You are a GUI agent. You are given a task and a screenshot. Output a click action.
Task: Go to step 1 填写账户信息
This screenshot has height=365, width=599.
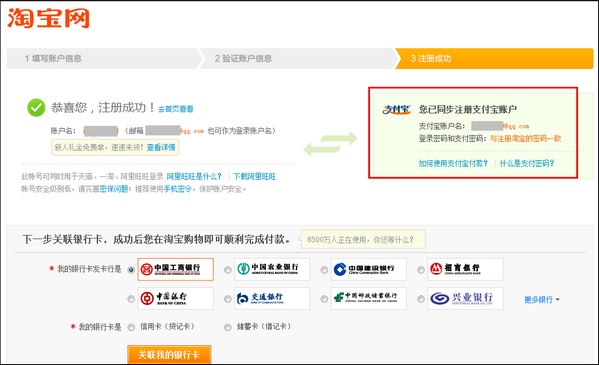103,58
